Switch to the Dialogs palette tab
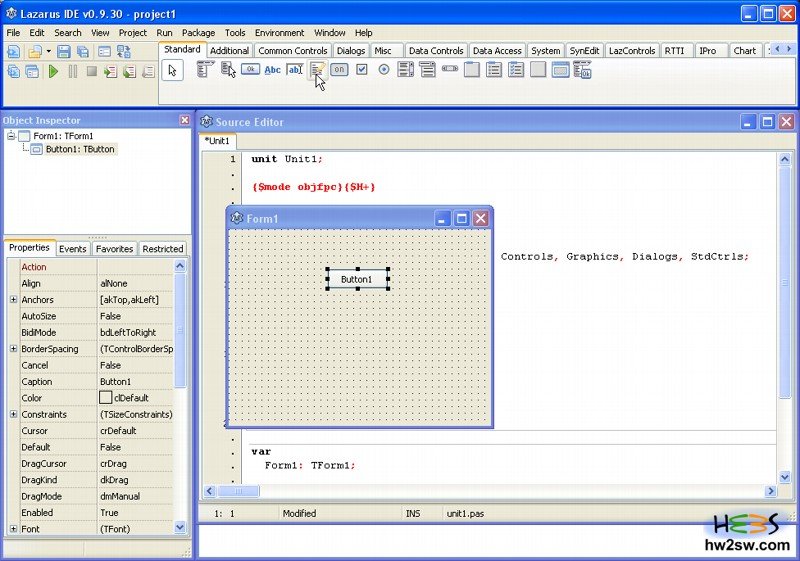Screen dimensions: 800x561 [x=351, y=50]
